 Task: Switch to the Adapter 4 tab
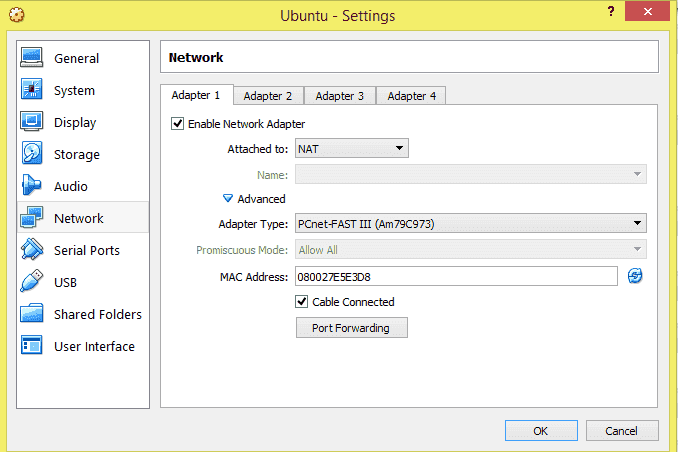point(411,96)
